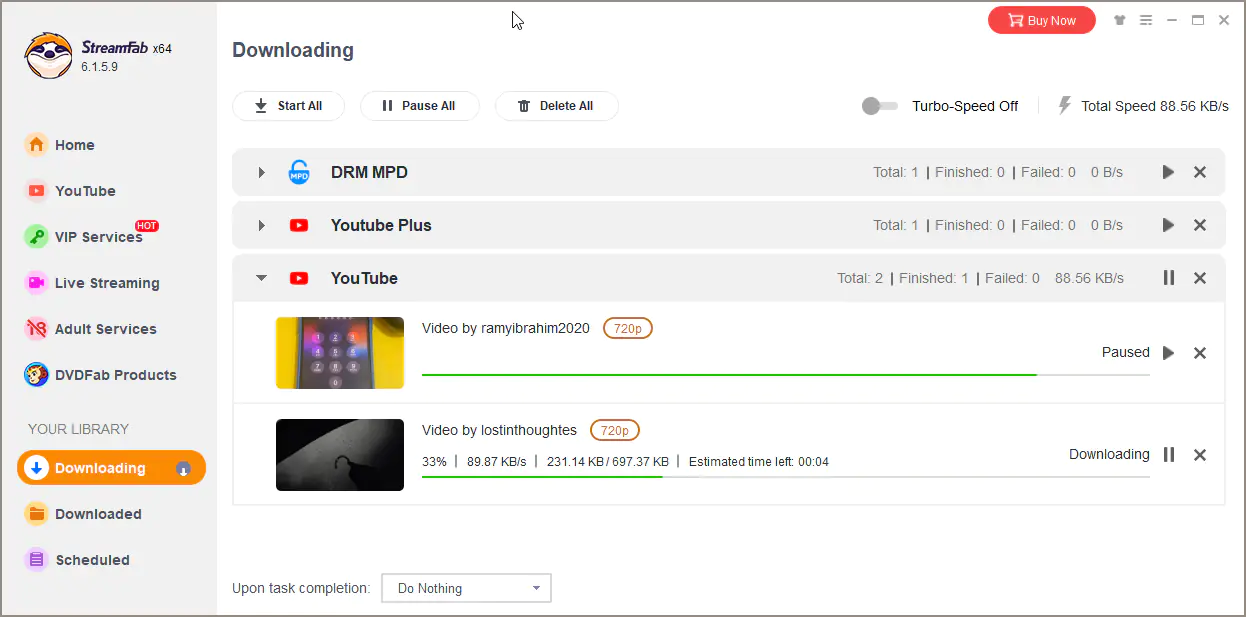Screen dimensions: 1246x617
Task: Collapse the YouTube download group
Action: pyautogui.click(x=261, y=278)
